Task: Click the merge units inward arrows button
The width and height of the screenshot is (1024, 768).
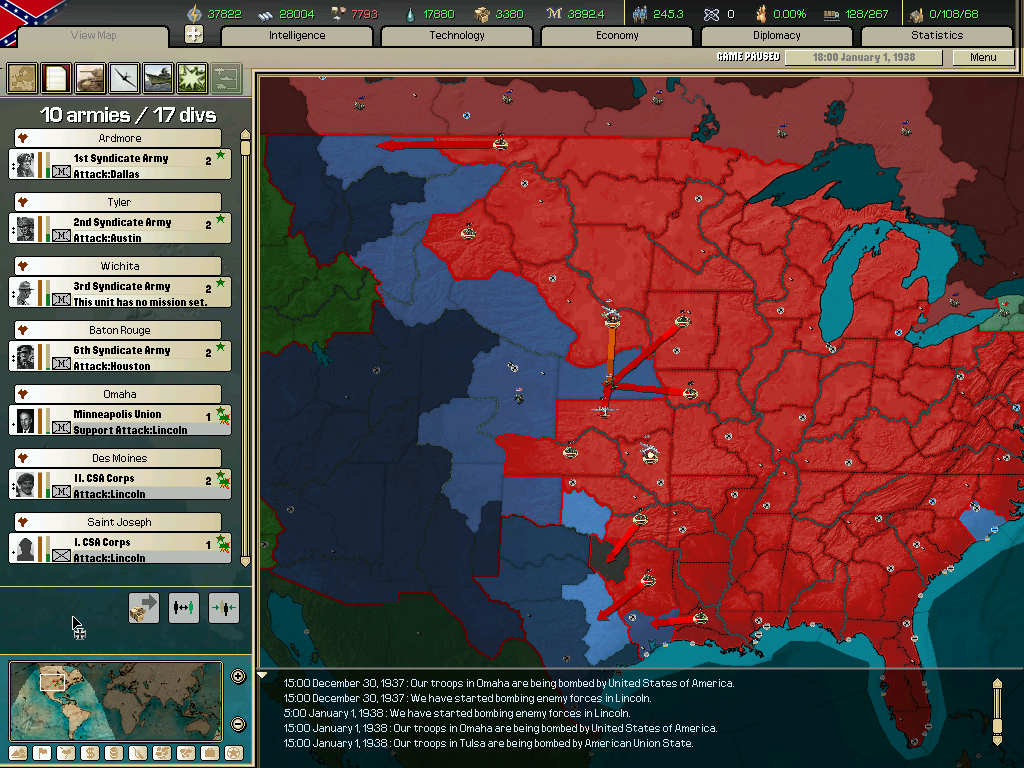Action: coord(224,607)
